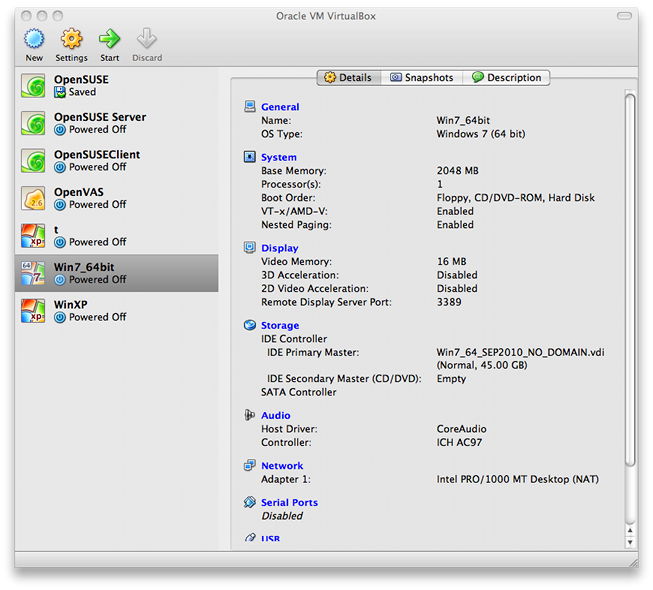653x590 pixels.
Task: Click Powered Off icon under OpenVAS
Action: (60, 205)
